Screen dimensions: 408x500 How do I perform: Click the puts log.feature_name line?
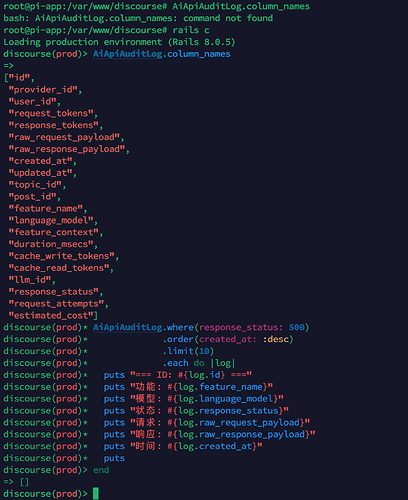188,387
